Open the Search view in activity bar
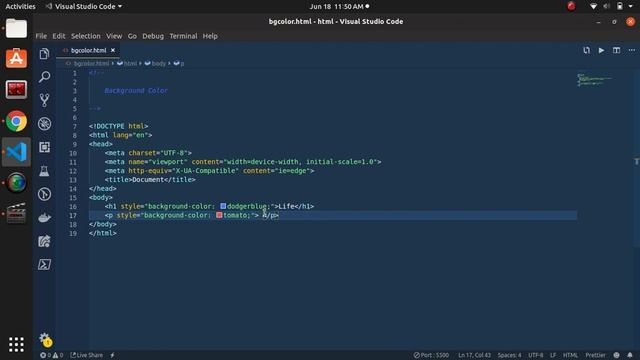 pos(44,77)
